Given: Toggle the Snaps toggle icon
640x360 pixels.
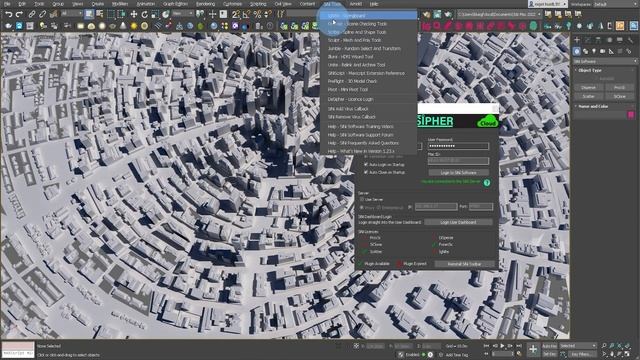Looking at the screenshot, I should [236, 14].
